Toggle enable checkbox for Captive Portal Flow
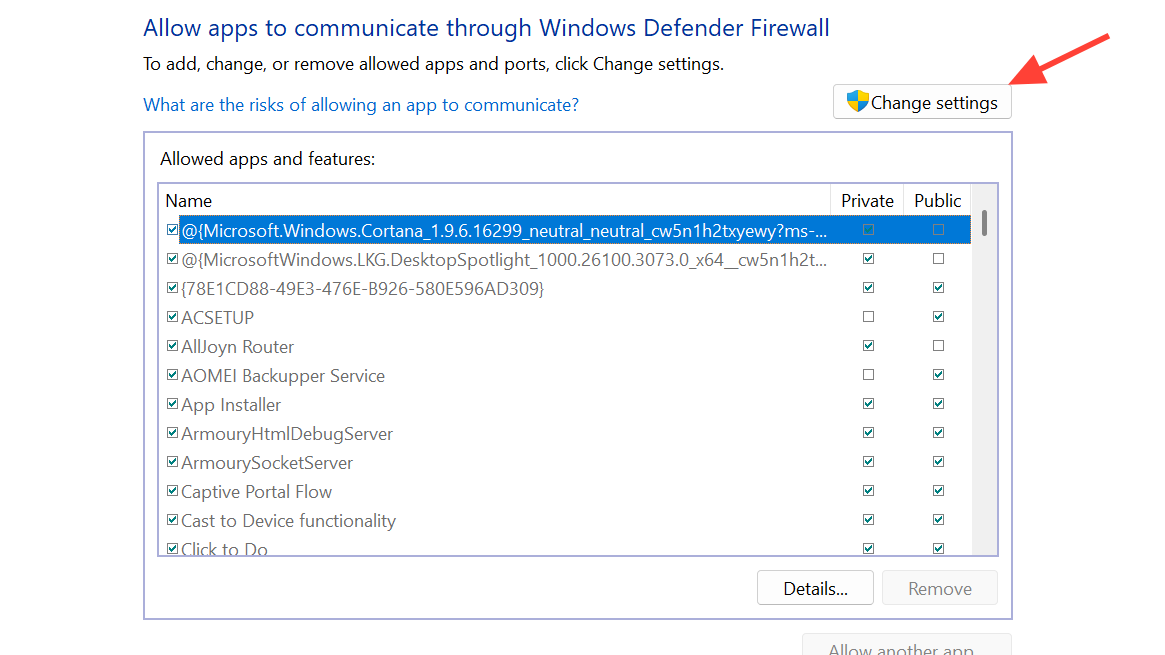Image resolution: width=1165 pixels, height=655 pixels. pos(172,491)
